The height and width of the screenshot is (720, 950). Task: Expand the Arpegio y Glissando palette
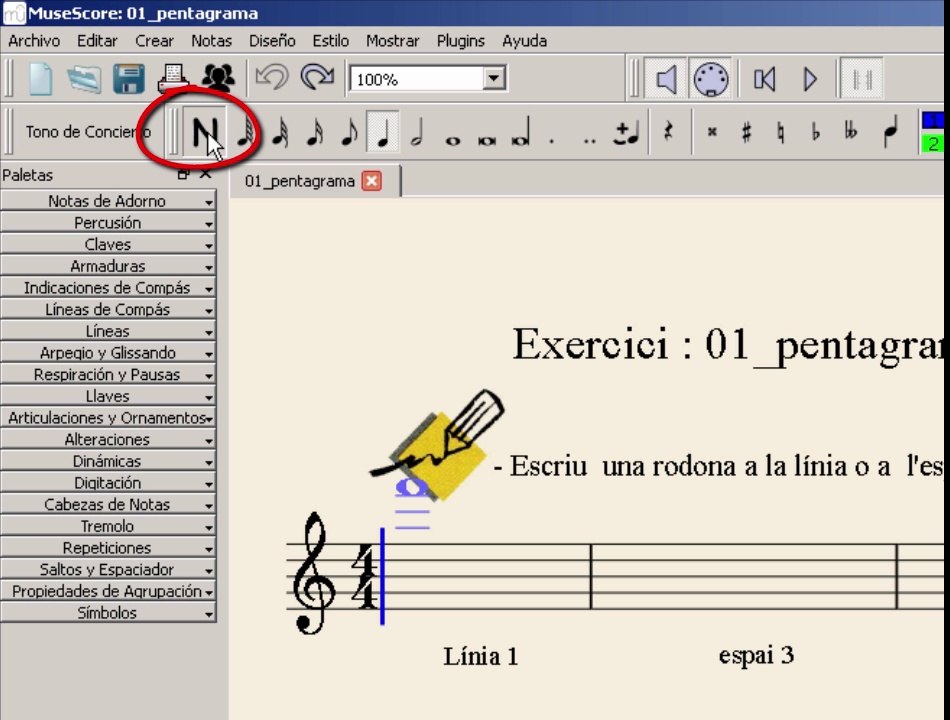(x=108, y=353)
